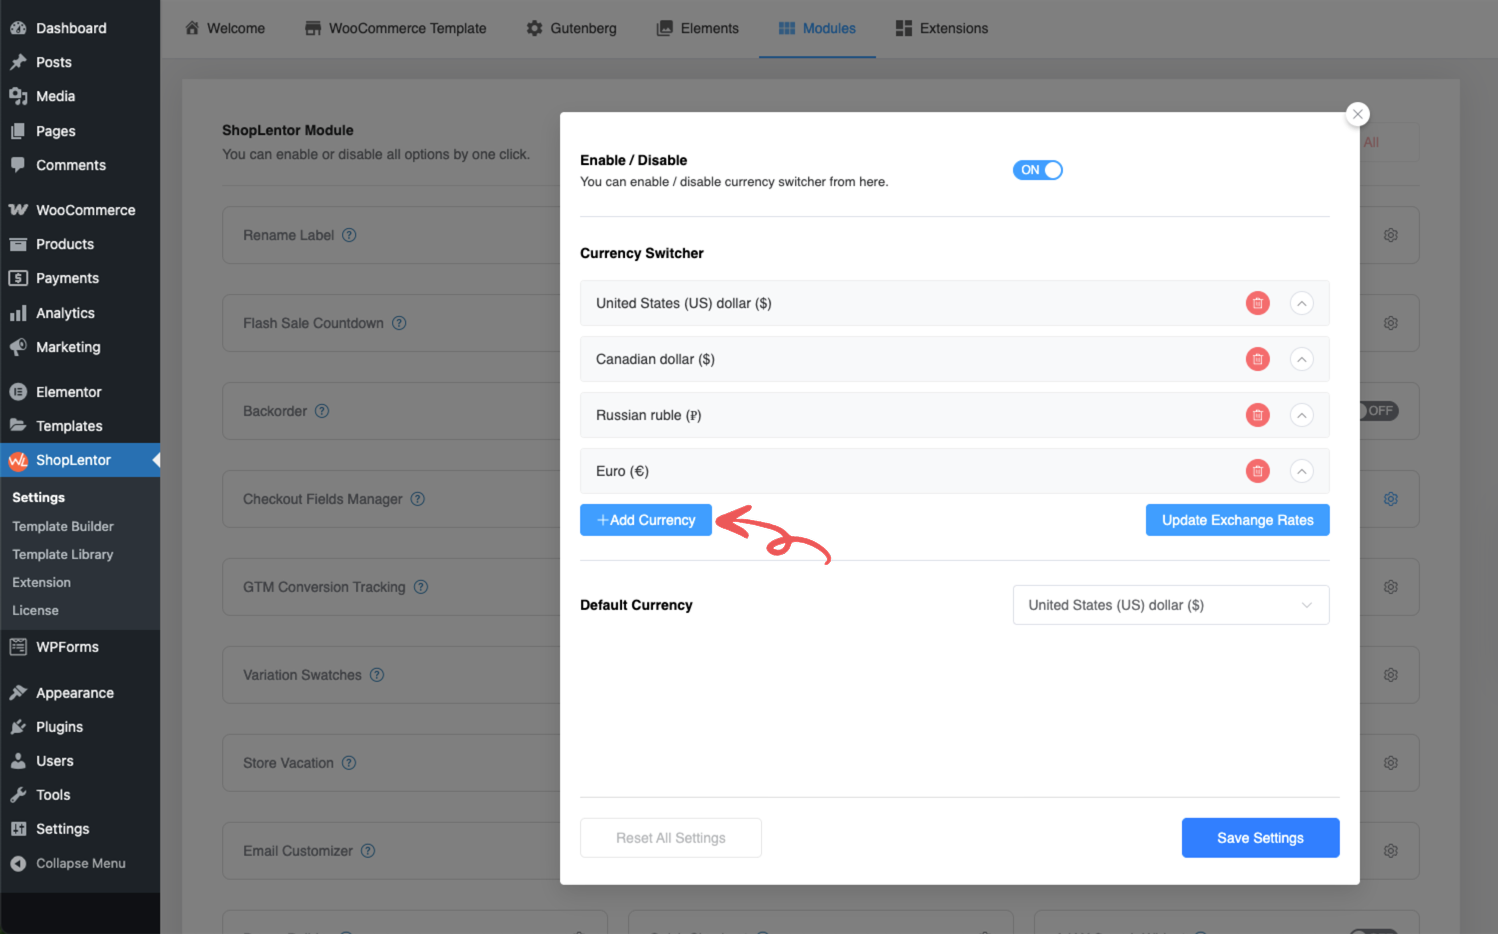The width and height of the screenshot is (1498, 934).
Task: Open WooCommerce in the admin sidebar
Action: click(x=85, y=210)
